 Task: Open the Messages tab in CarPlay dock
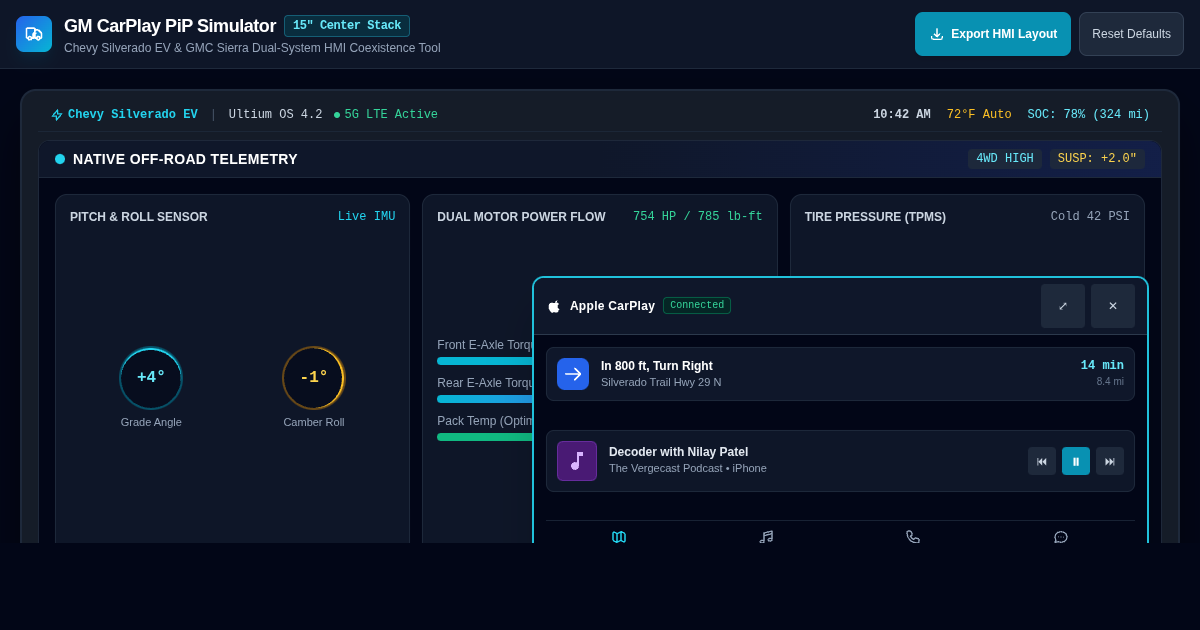pos(1061,537)
